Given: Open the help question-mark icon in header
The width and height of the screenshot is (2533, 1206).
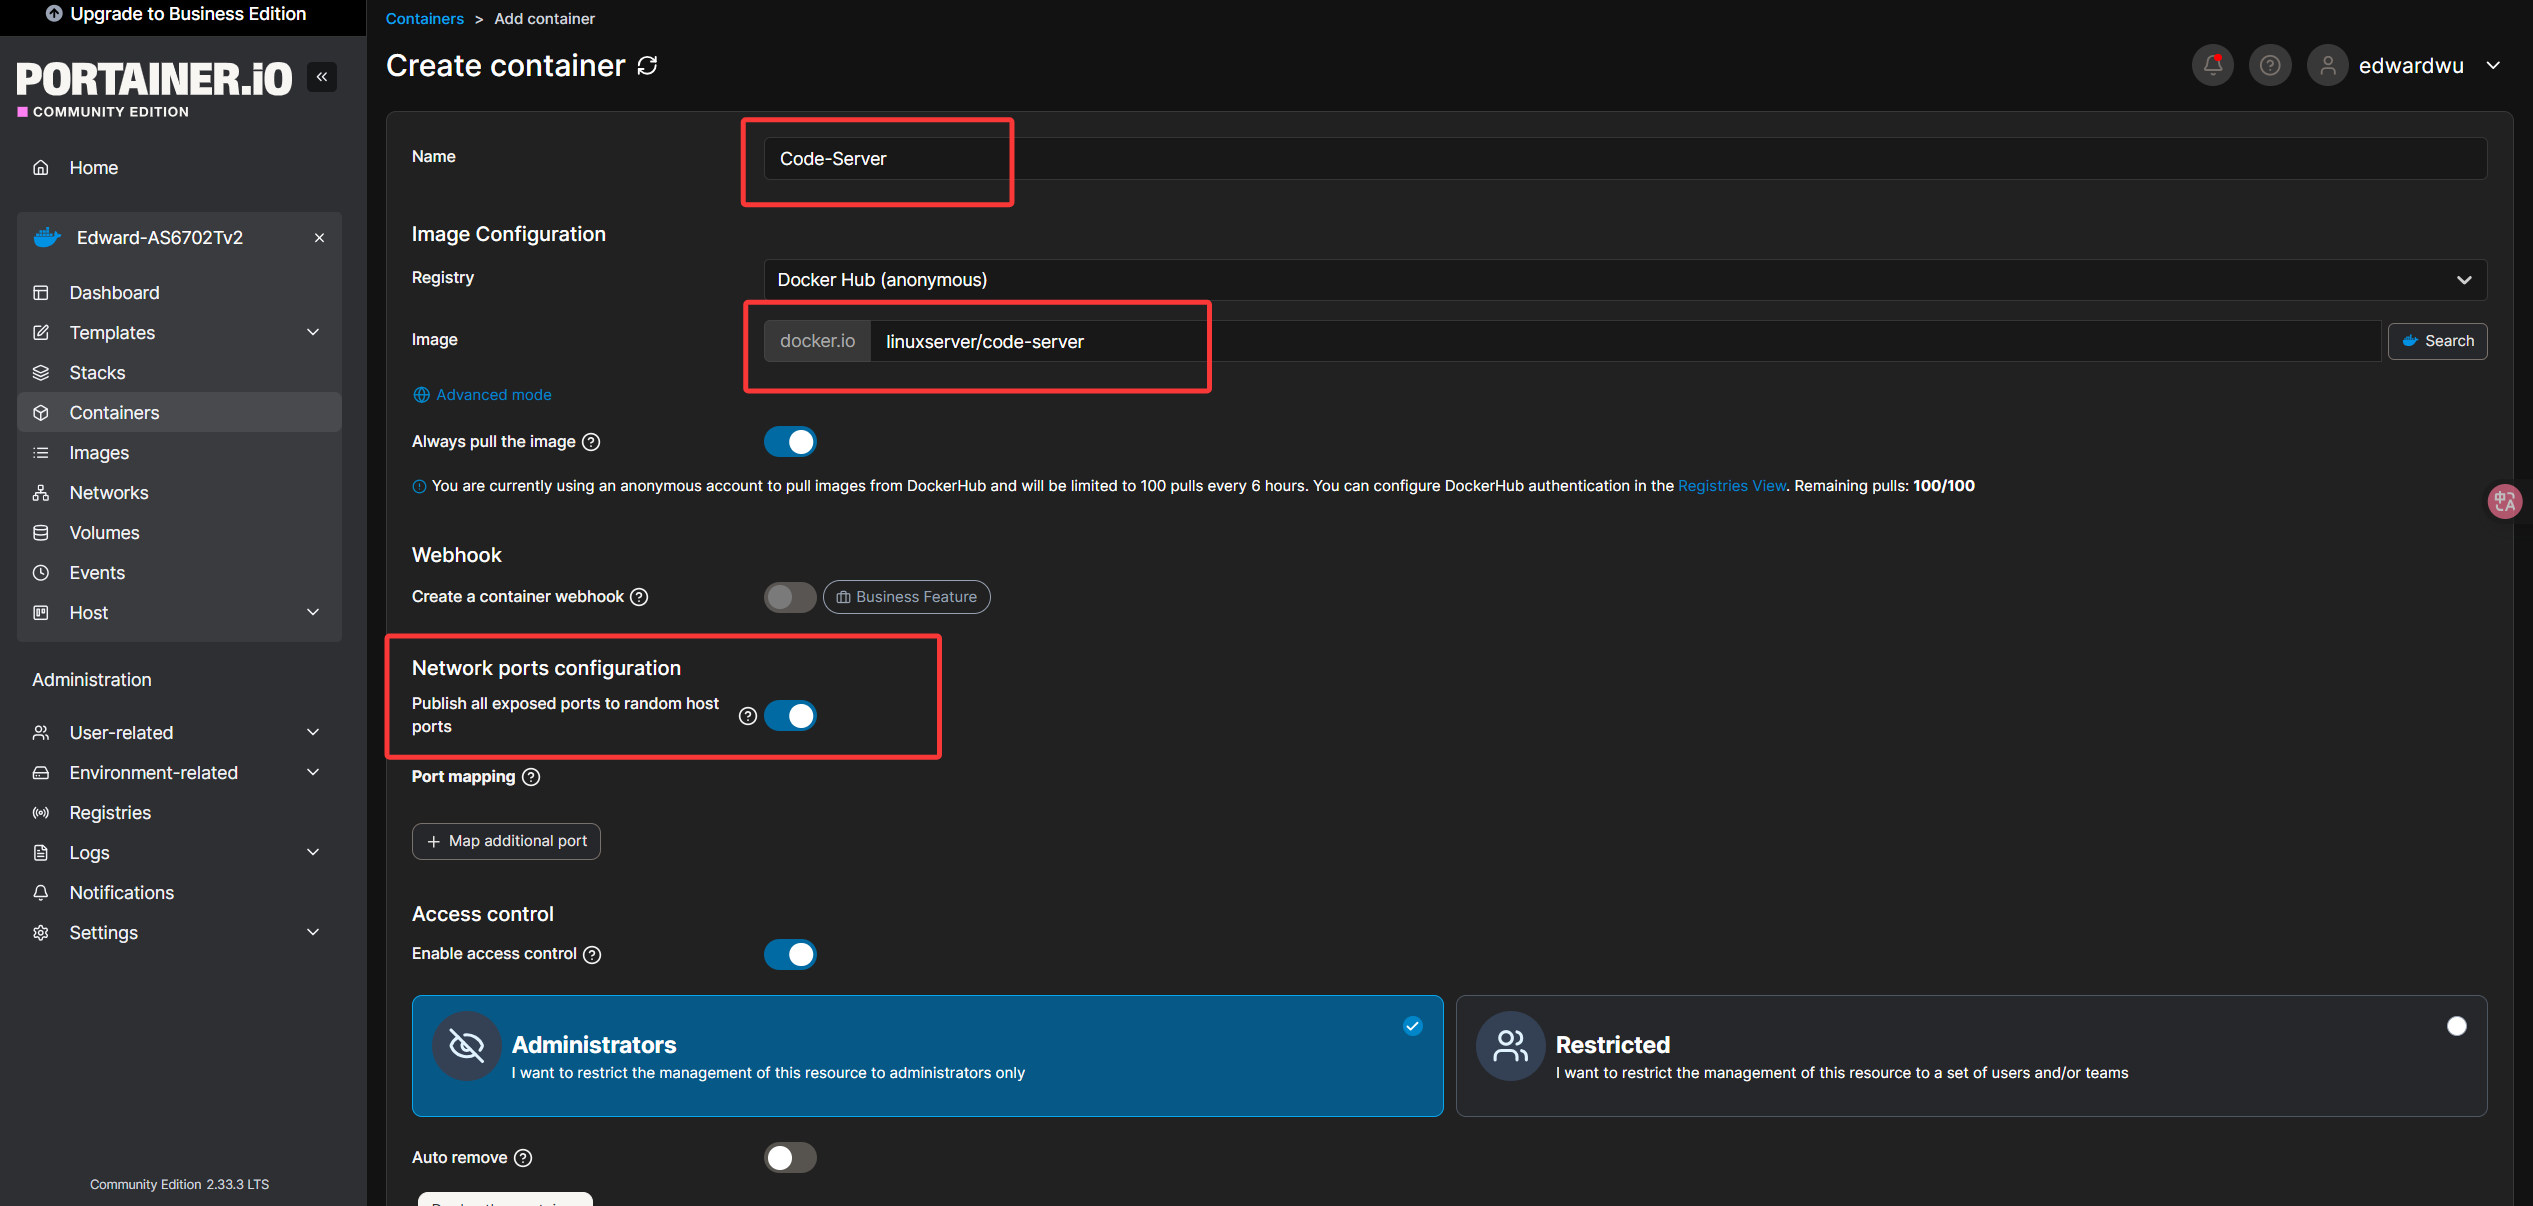Looking at the screenshot, I should (2270, 66).
